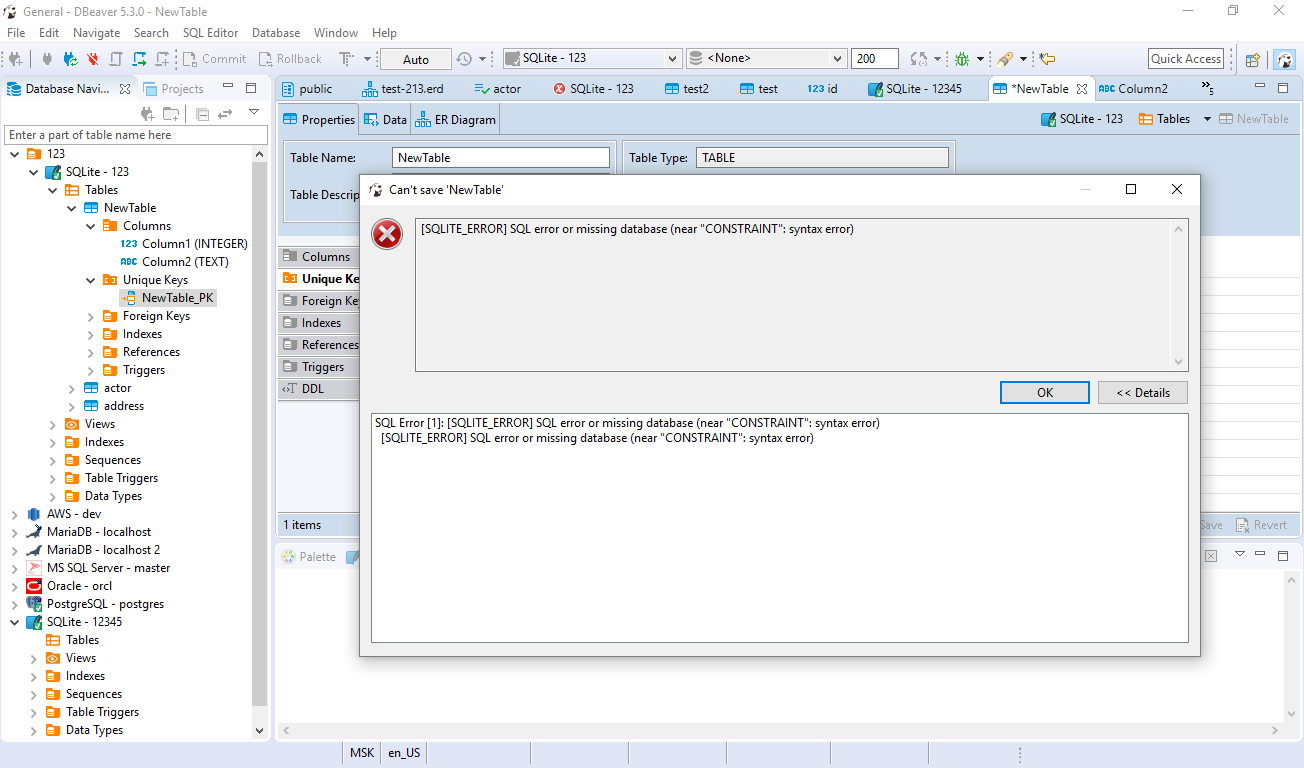Toggle the Auto commit mode button
This screenshot has width=1304, height=768.
click(416, 60)
